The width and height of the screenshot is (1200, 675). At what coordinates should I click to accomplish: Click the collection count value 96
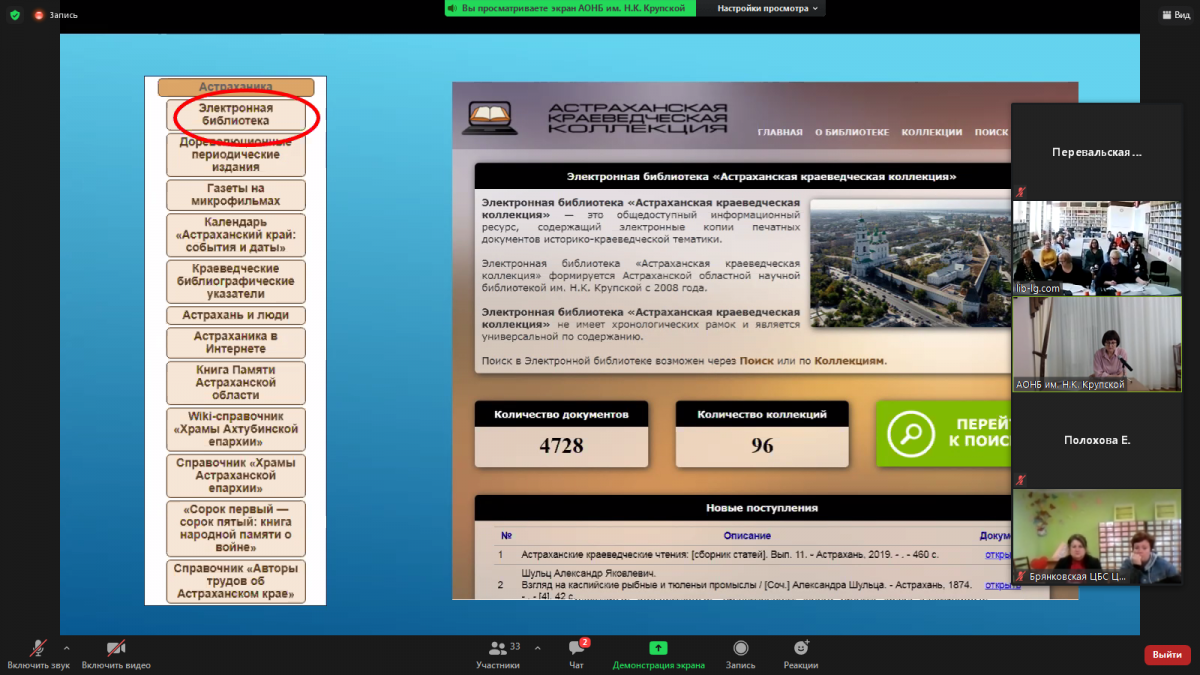(x=762, y=446)
